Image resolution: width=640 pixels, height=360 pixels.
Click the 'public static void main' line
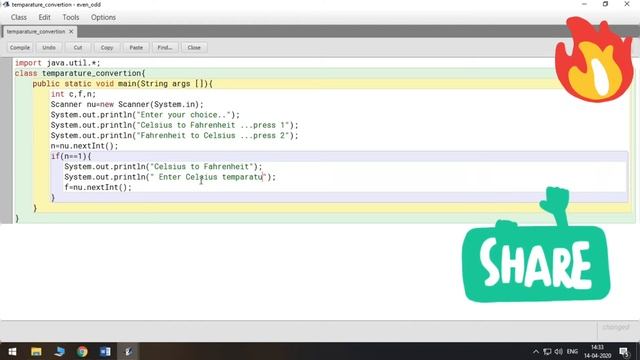click(122, 84)
